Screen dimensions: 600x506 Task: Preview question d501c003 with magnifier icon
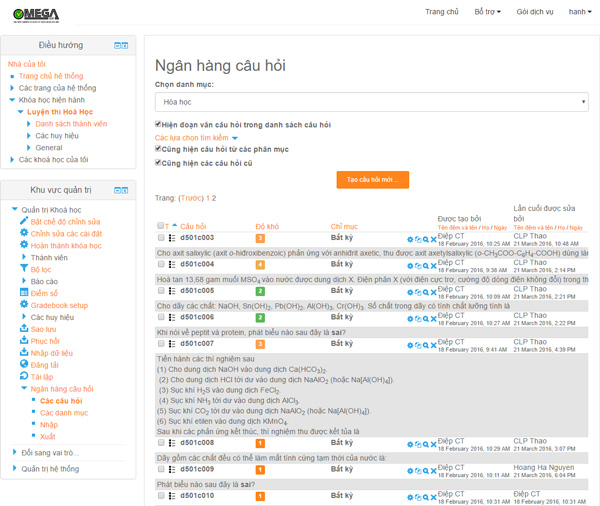(426, 240)
